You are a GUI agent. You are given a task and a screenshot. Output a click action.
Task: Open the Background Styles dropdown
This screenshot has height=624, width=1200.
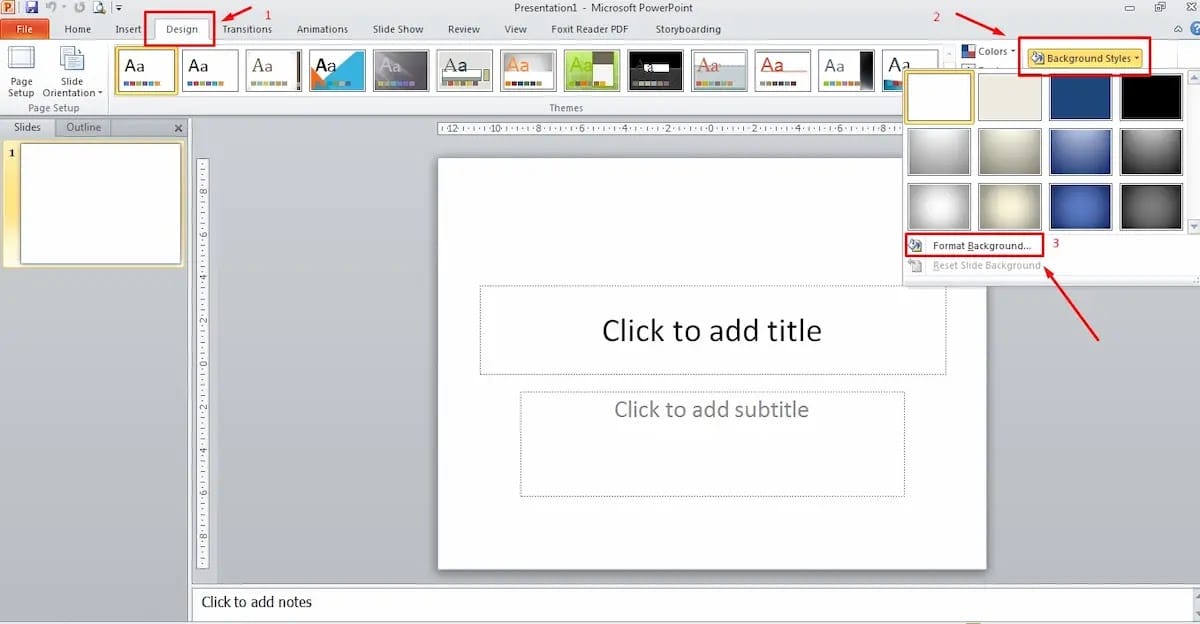pos(1084,58)
